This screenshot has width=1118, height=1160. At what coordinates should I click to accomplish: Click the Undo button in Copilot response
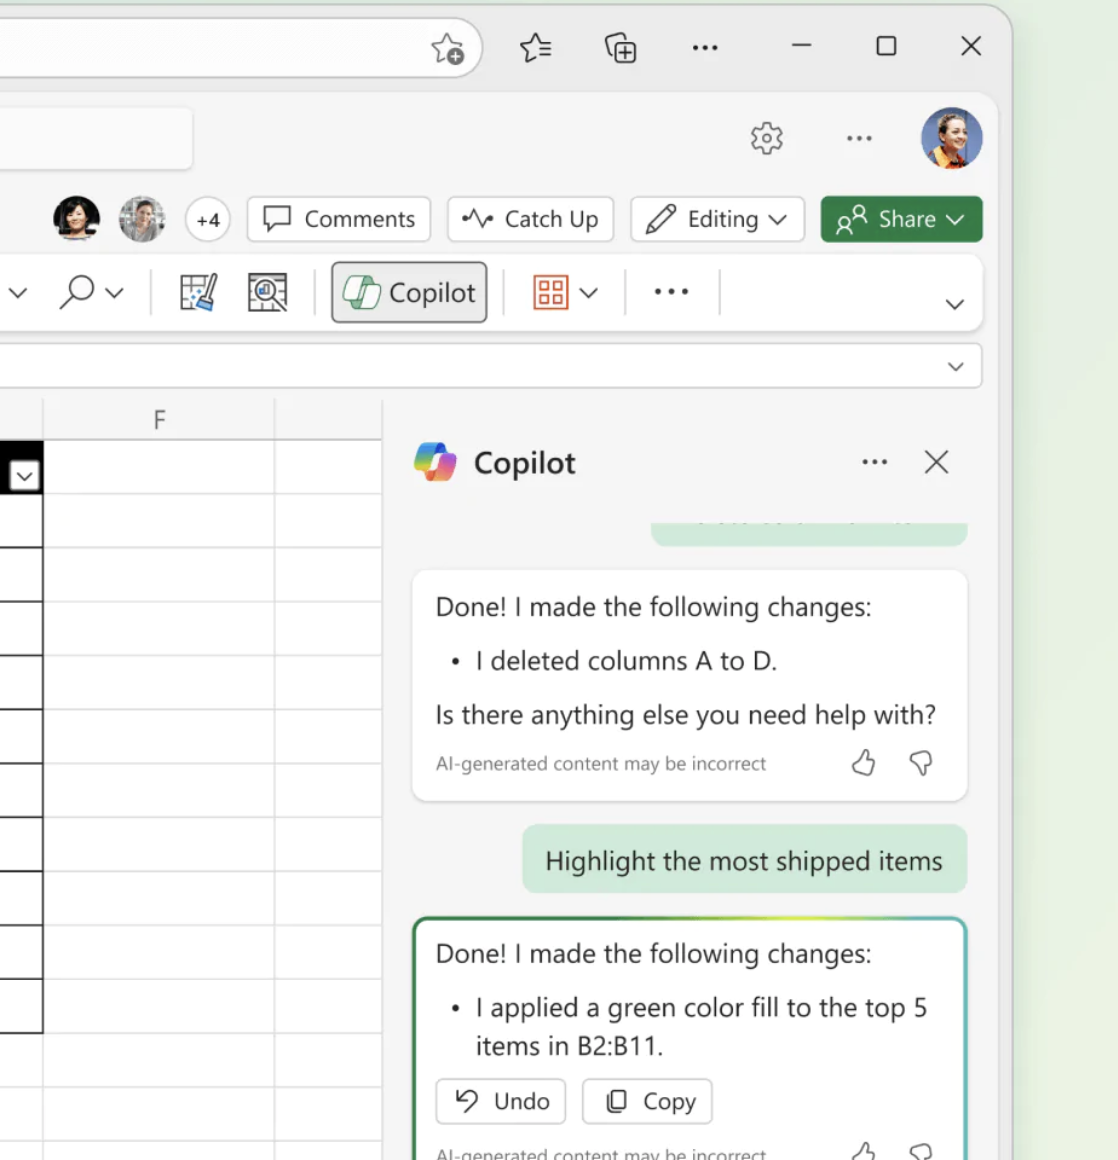(501, 1101)
